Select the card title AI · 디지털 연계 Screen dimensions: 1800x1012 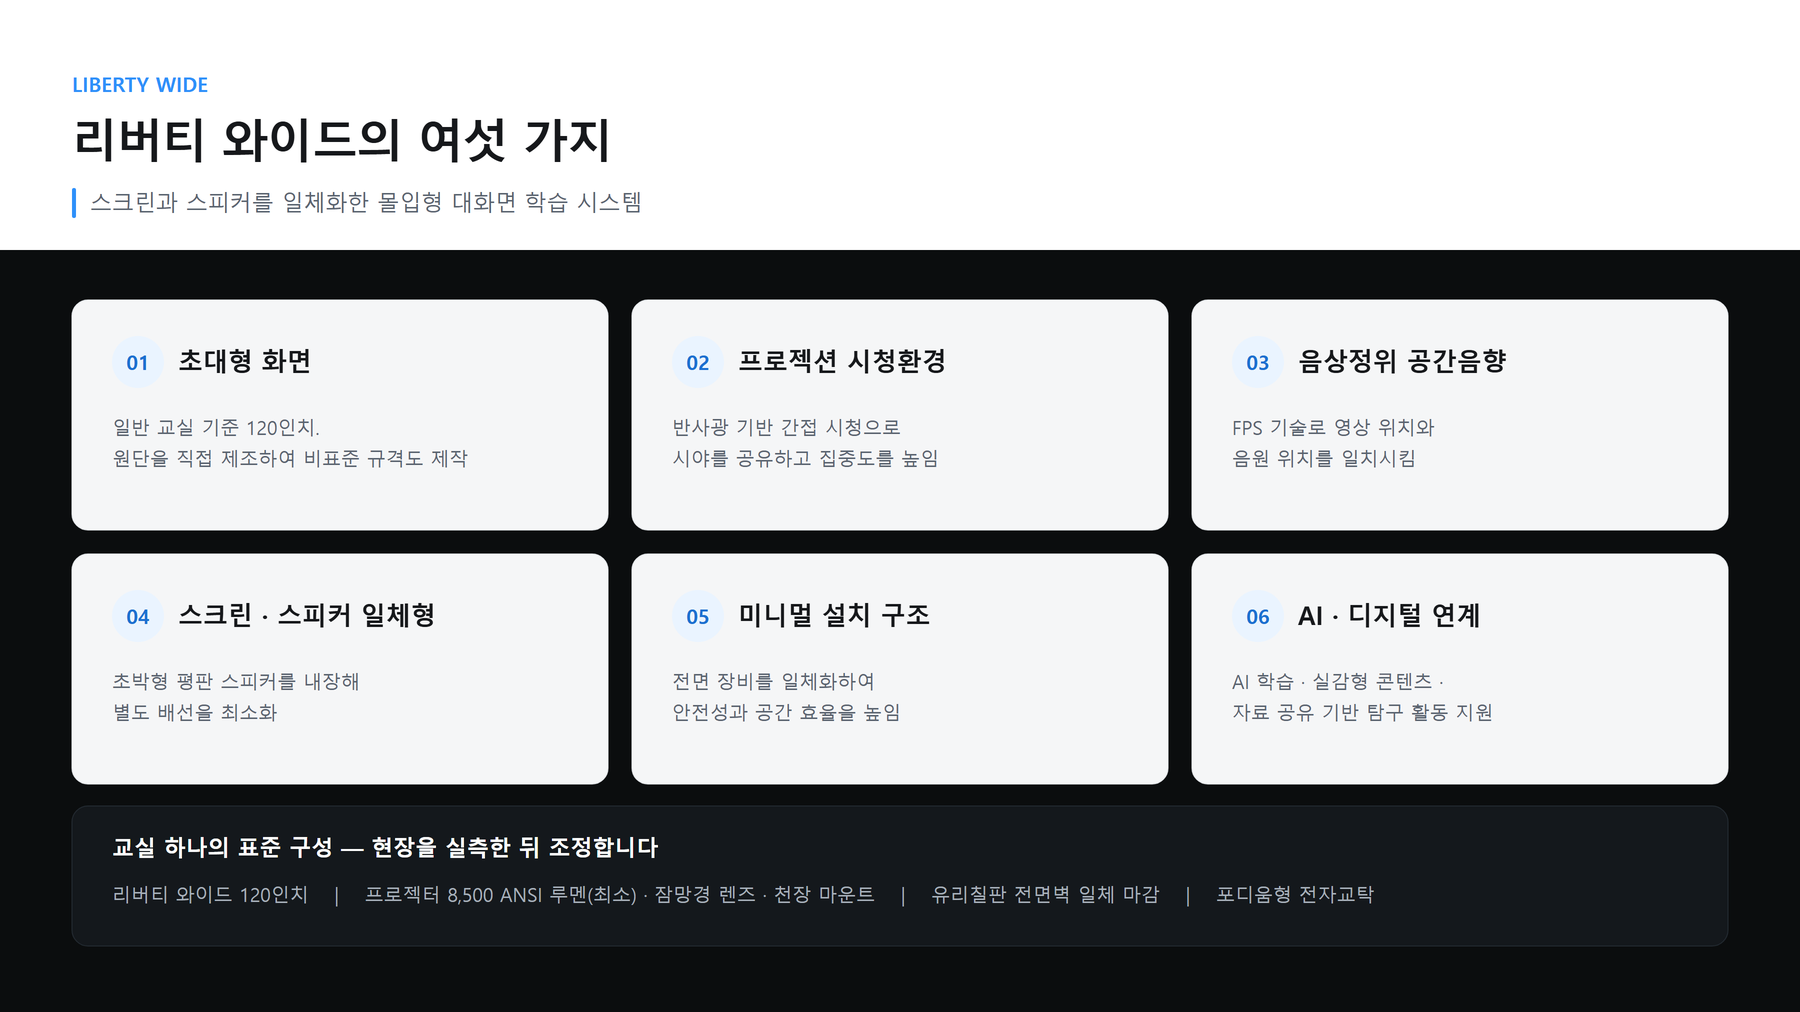pyautogui.click(x=1389, y=615)
